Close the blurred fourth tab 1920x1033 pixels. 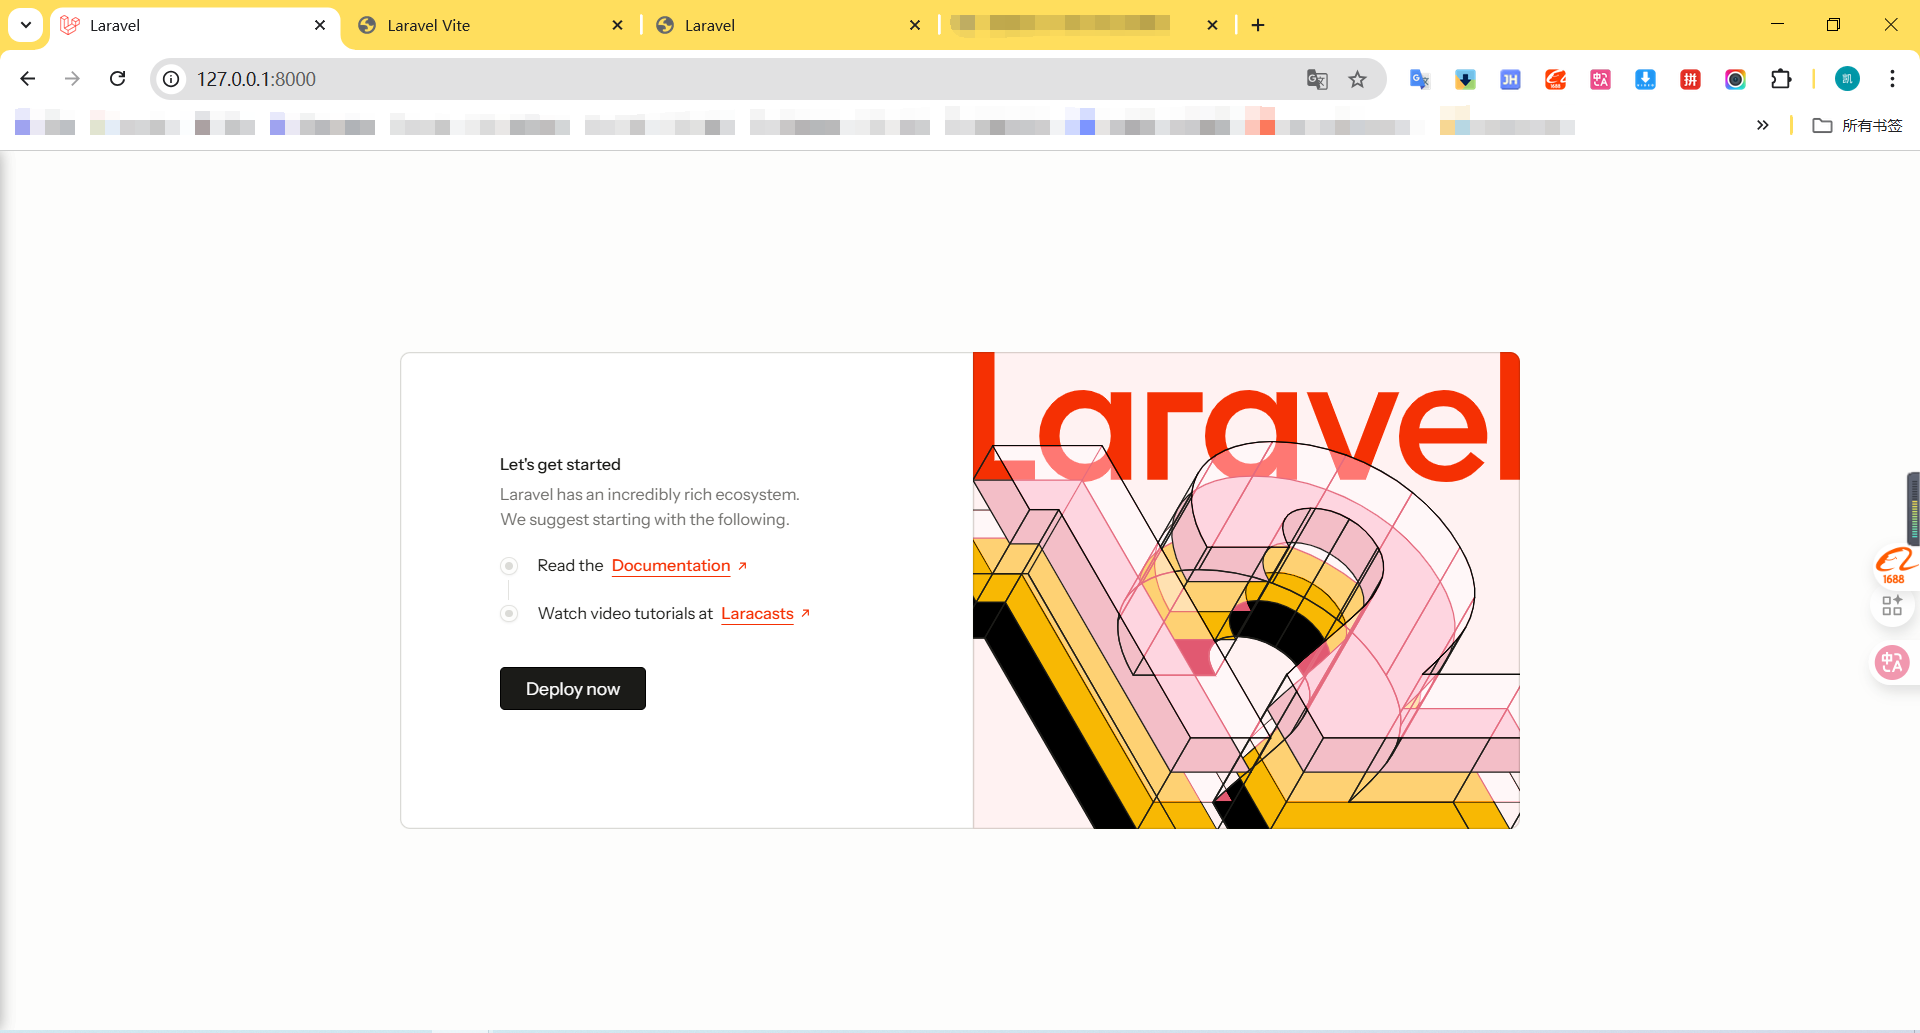click(x=1212, y=25)
